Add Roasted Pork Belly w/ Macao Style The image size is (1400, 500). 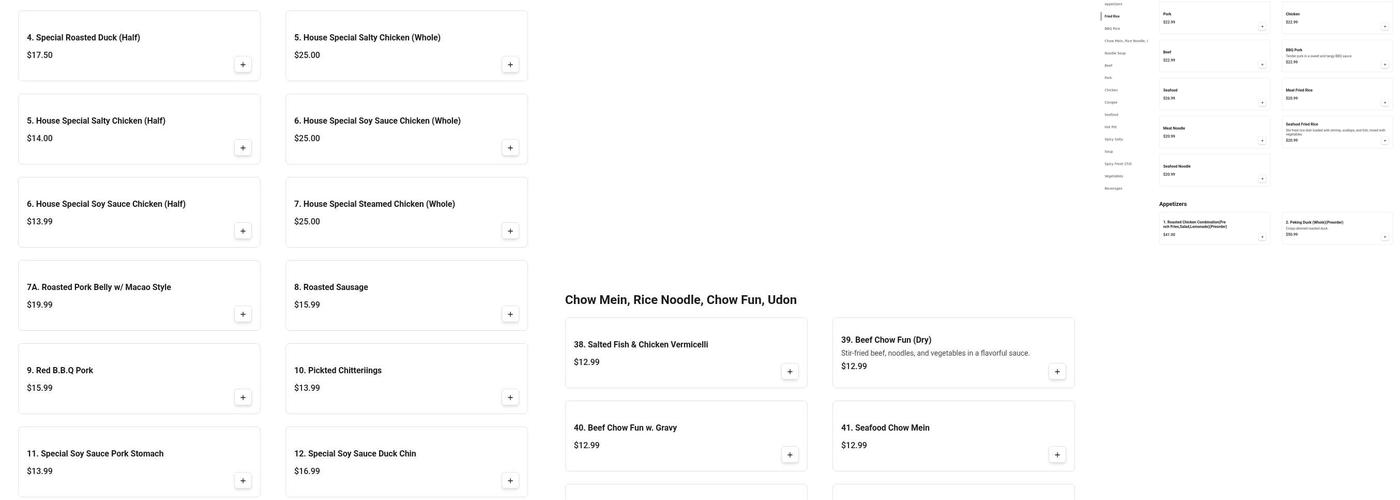tap(243, 314)
